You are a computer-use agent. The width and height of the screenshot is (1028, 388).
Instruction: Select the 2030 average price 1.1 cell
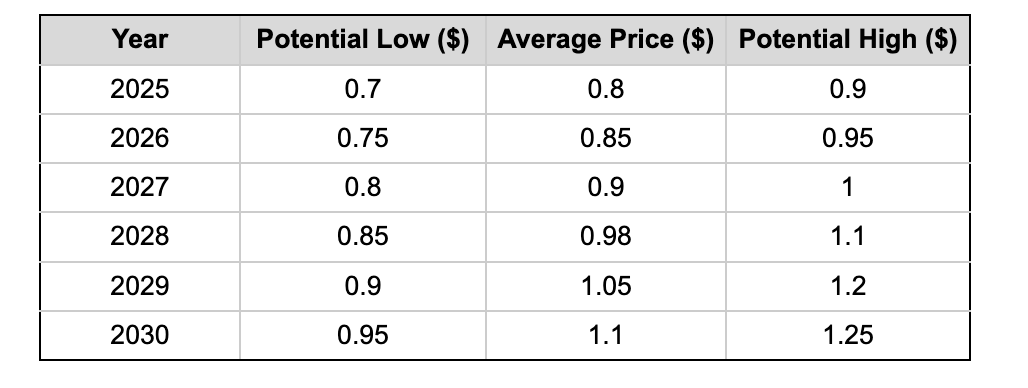606,335
